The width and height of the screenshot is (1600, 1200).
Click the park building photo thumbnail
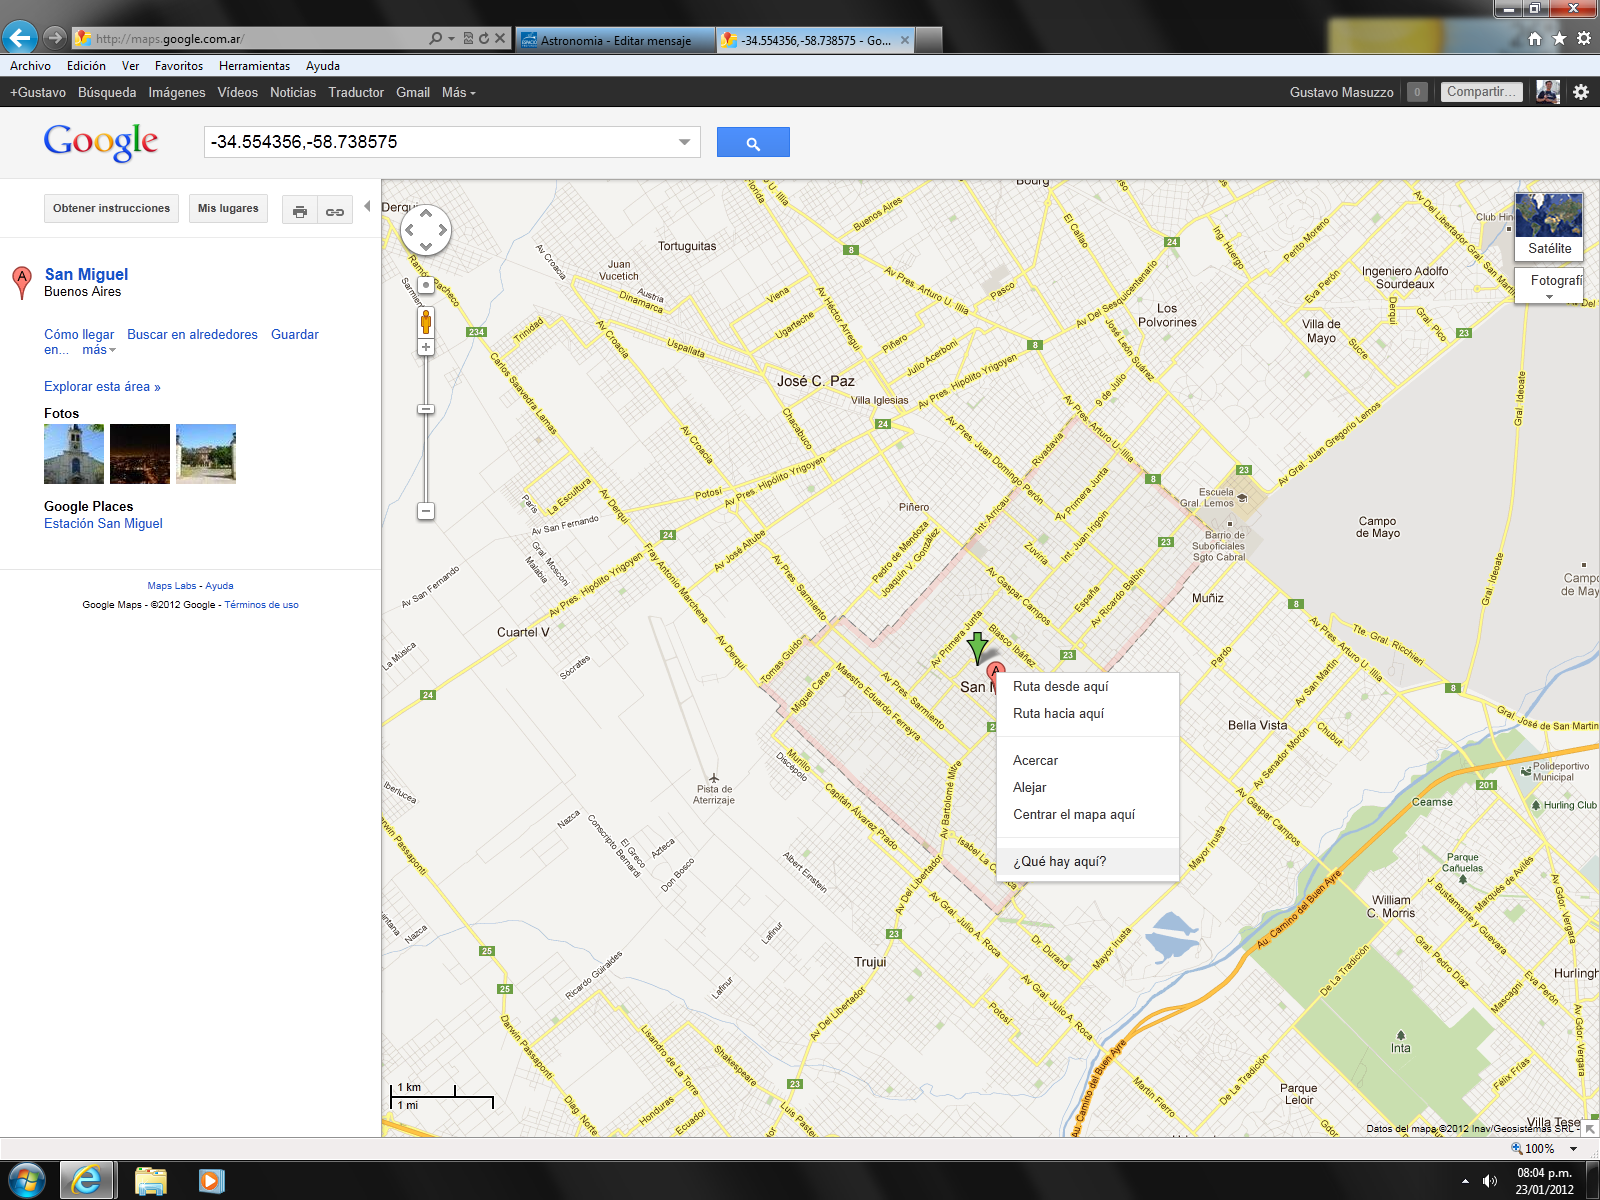point(206,454)
